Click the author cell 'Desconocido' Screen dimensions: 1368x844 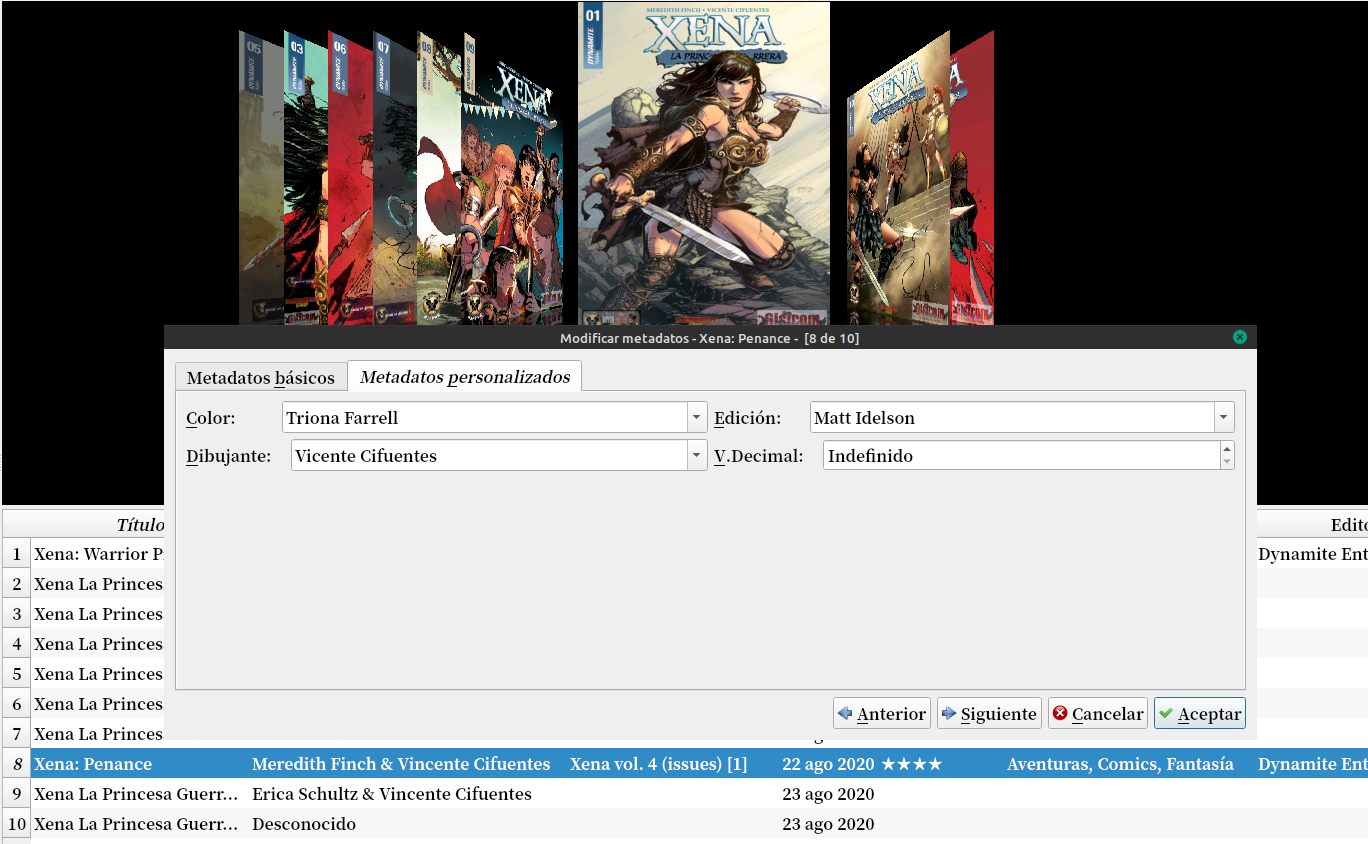pos(304,824)
